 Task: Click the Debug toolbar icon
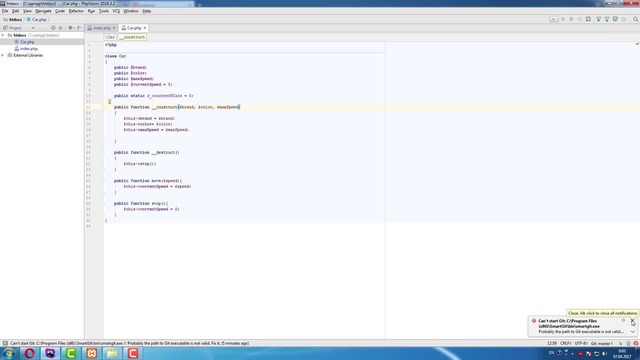[571, 19]
